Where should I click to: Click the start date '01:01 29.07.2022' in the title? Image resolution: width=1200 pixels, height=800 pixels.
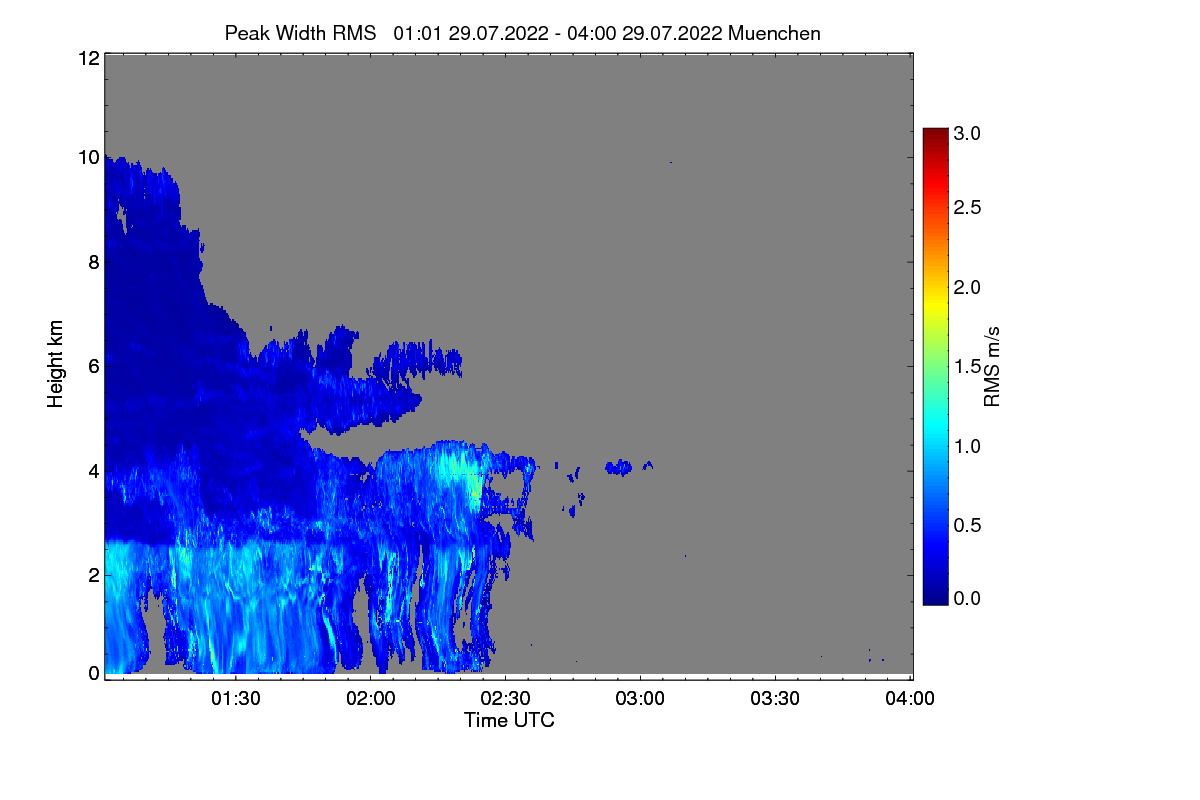pos(470,33)
